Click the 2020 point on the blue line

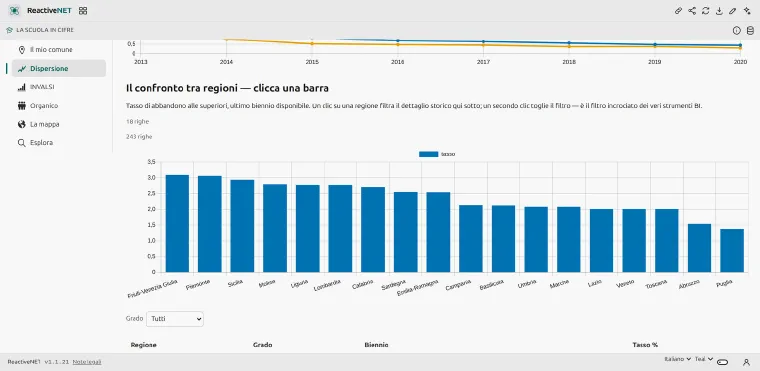pyautogui.click(x=740, y=45)
